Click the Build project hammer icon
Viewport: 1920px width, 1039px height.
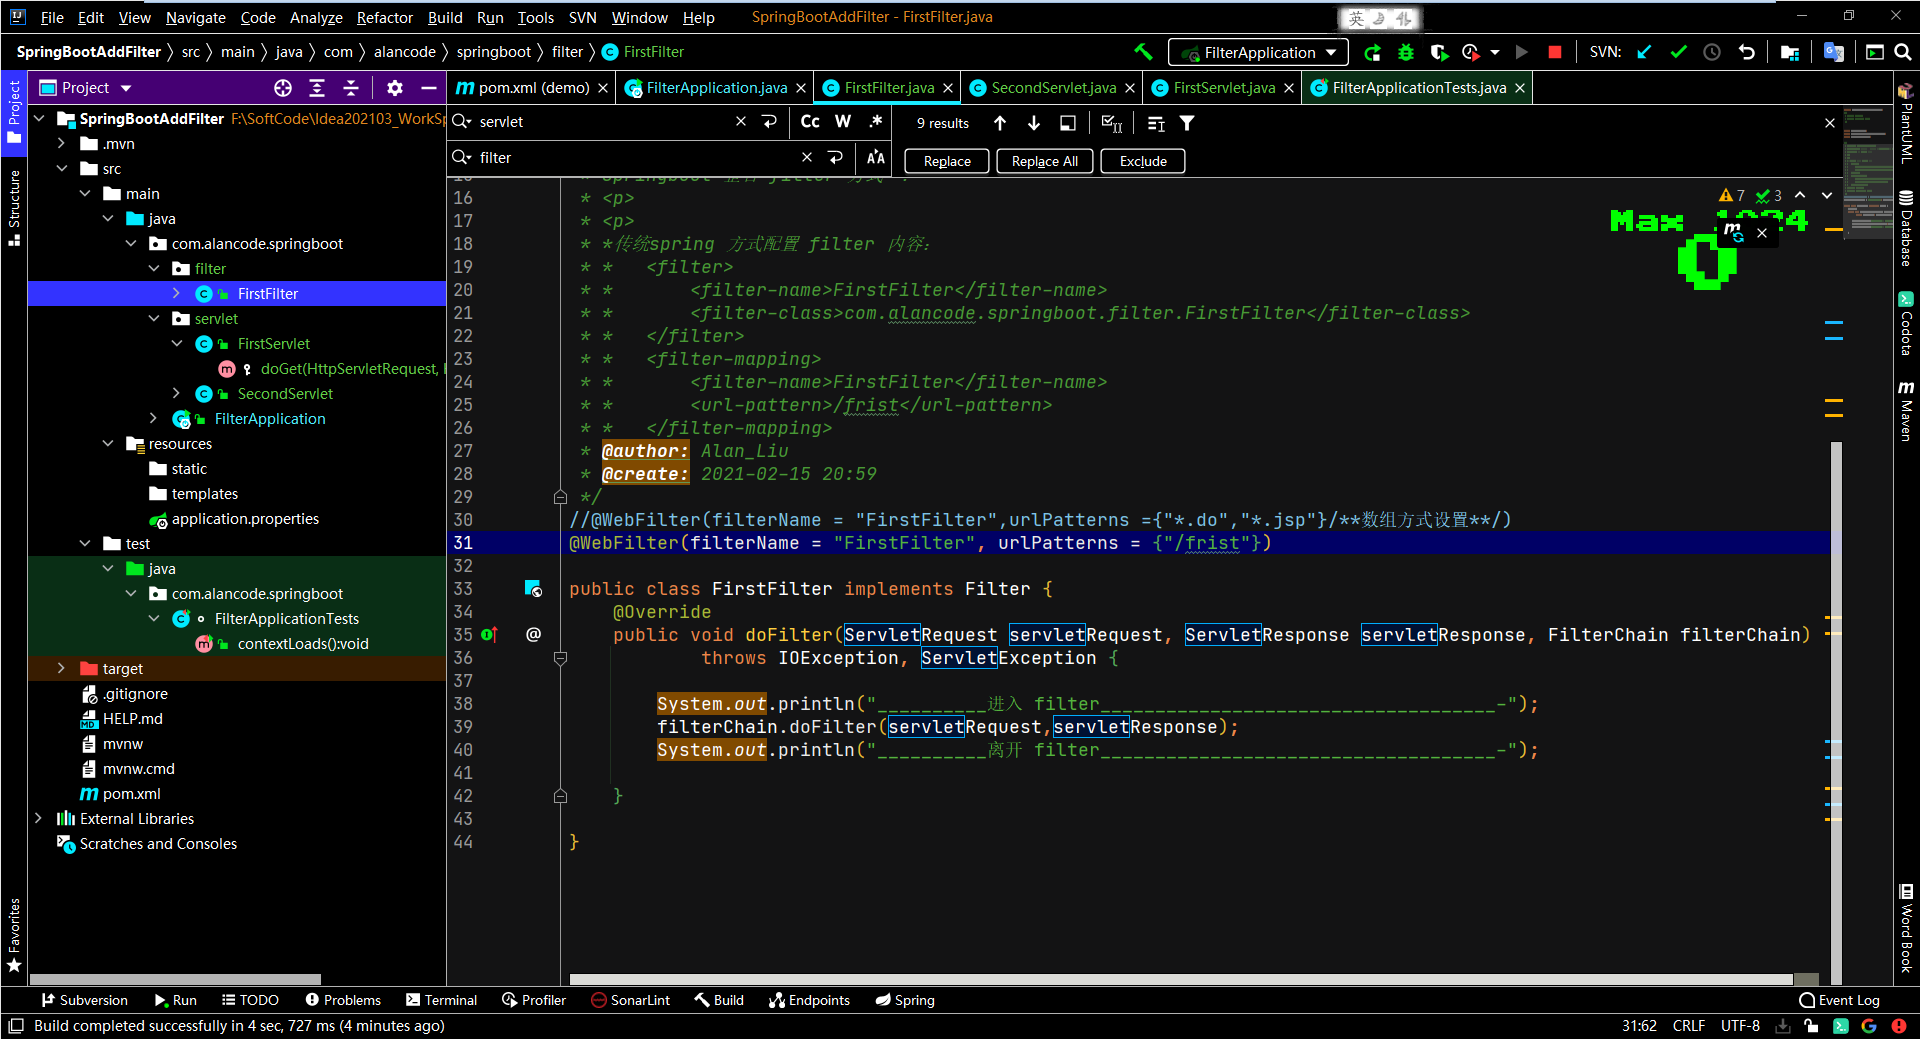point(1143,52)
